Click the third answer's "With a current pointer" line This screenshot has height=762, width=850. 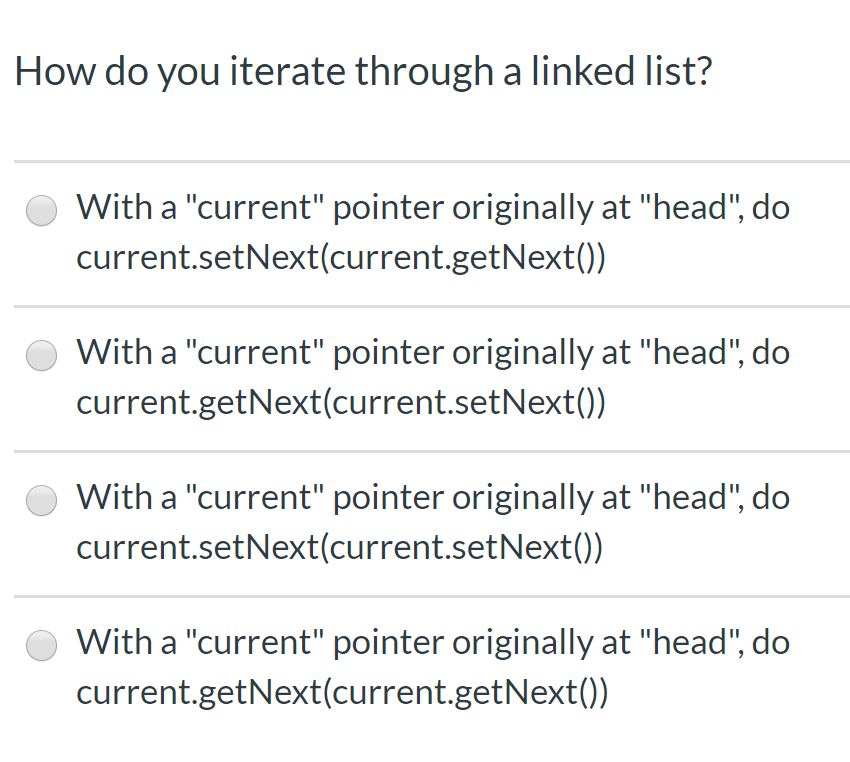pyautogui.click(x=432, y=498)
